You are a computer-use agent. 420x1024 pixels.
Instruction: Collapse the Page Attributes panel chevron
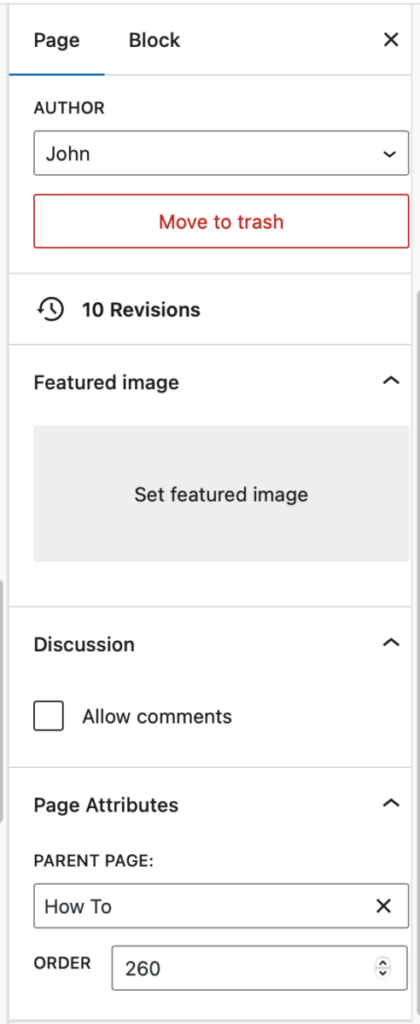coord(391,803)
